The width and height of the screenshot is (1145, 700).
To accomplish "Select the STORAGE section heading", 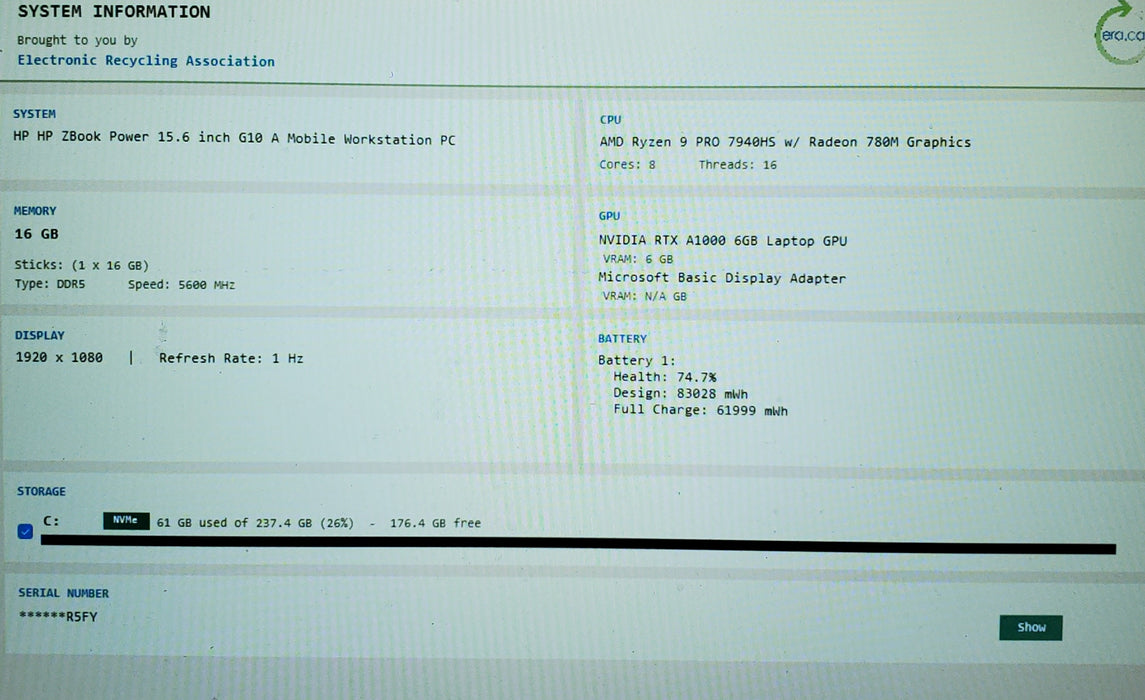I will [x=41, y=491].
